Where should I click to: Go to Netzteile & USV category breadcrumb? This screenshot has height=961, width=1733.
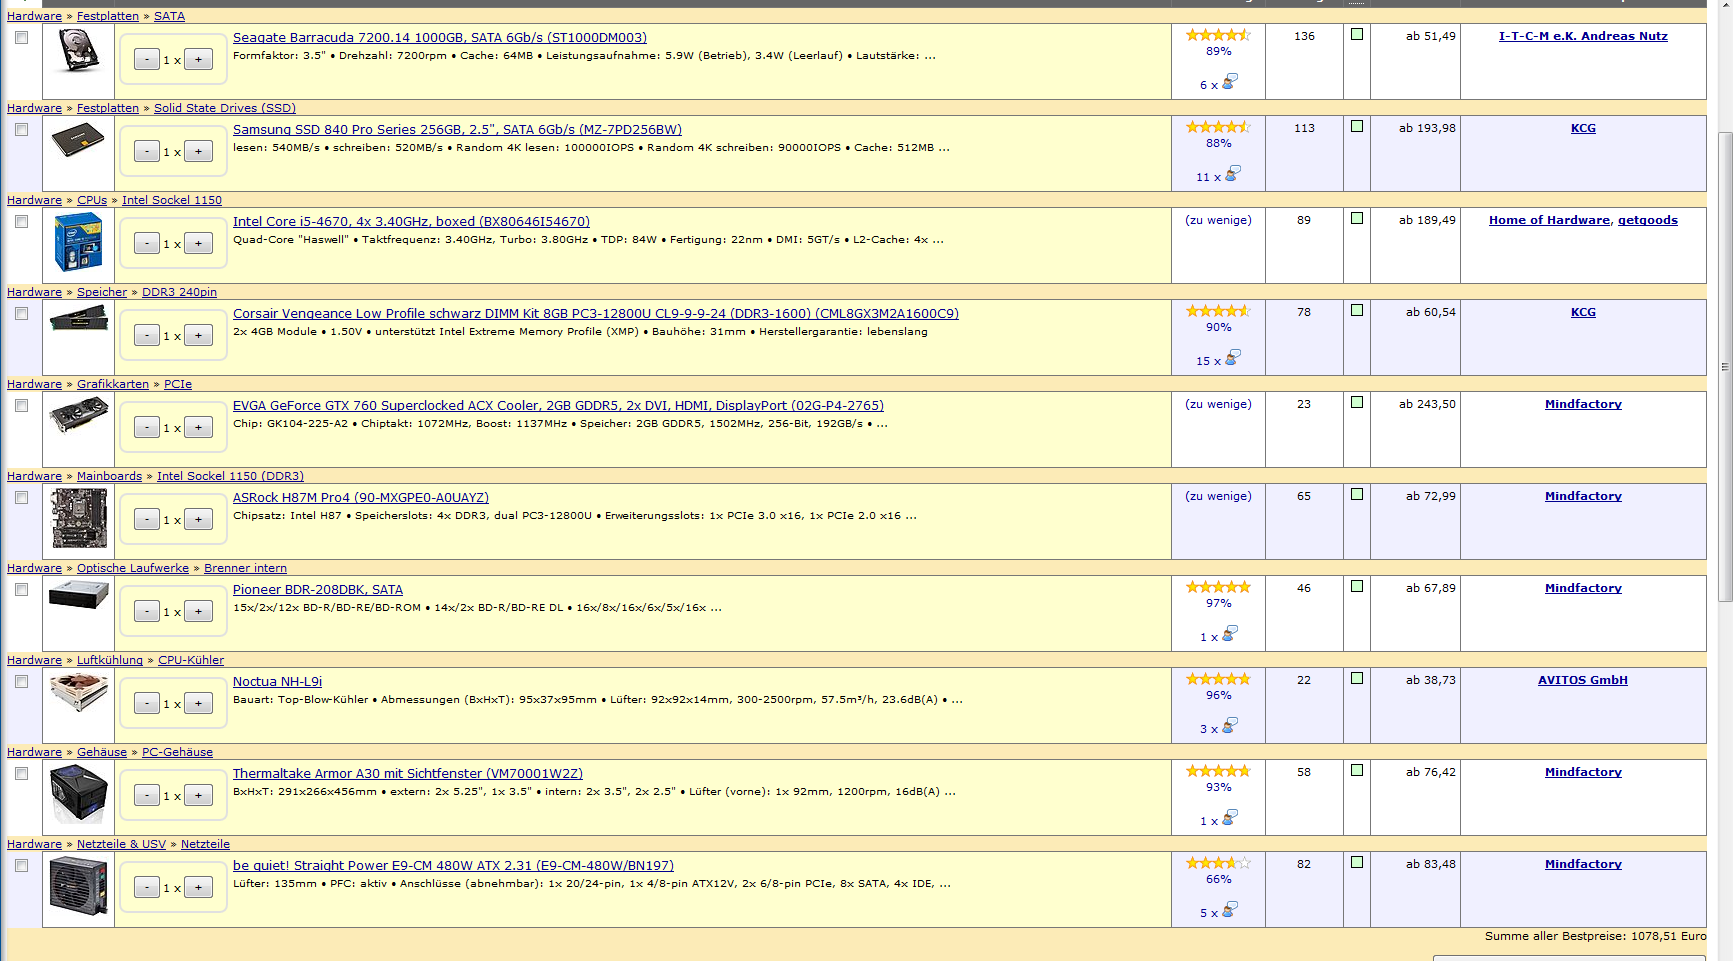(121, 844)
